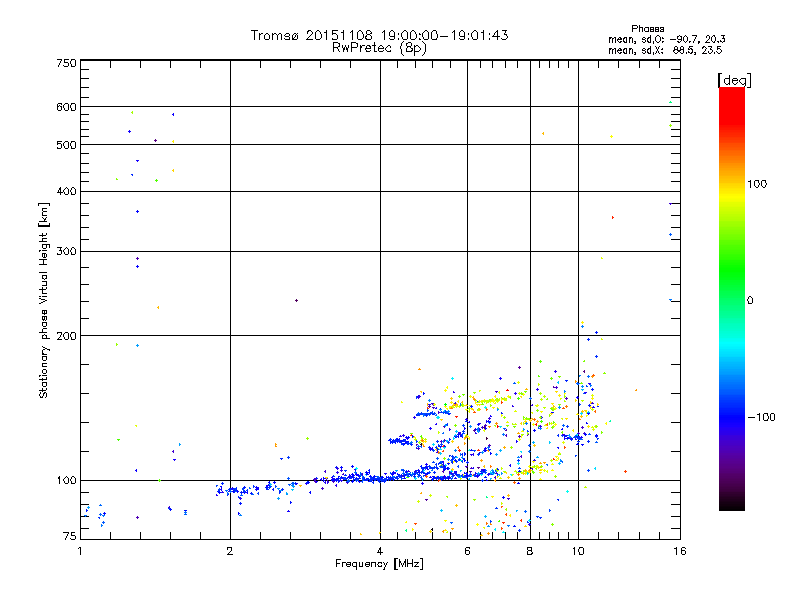
Task: Click the x-axis tick label '2'
Action: [x=230, y=551]
